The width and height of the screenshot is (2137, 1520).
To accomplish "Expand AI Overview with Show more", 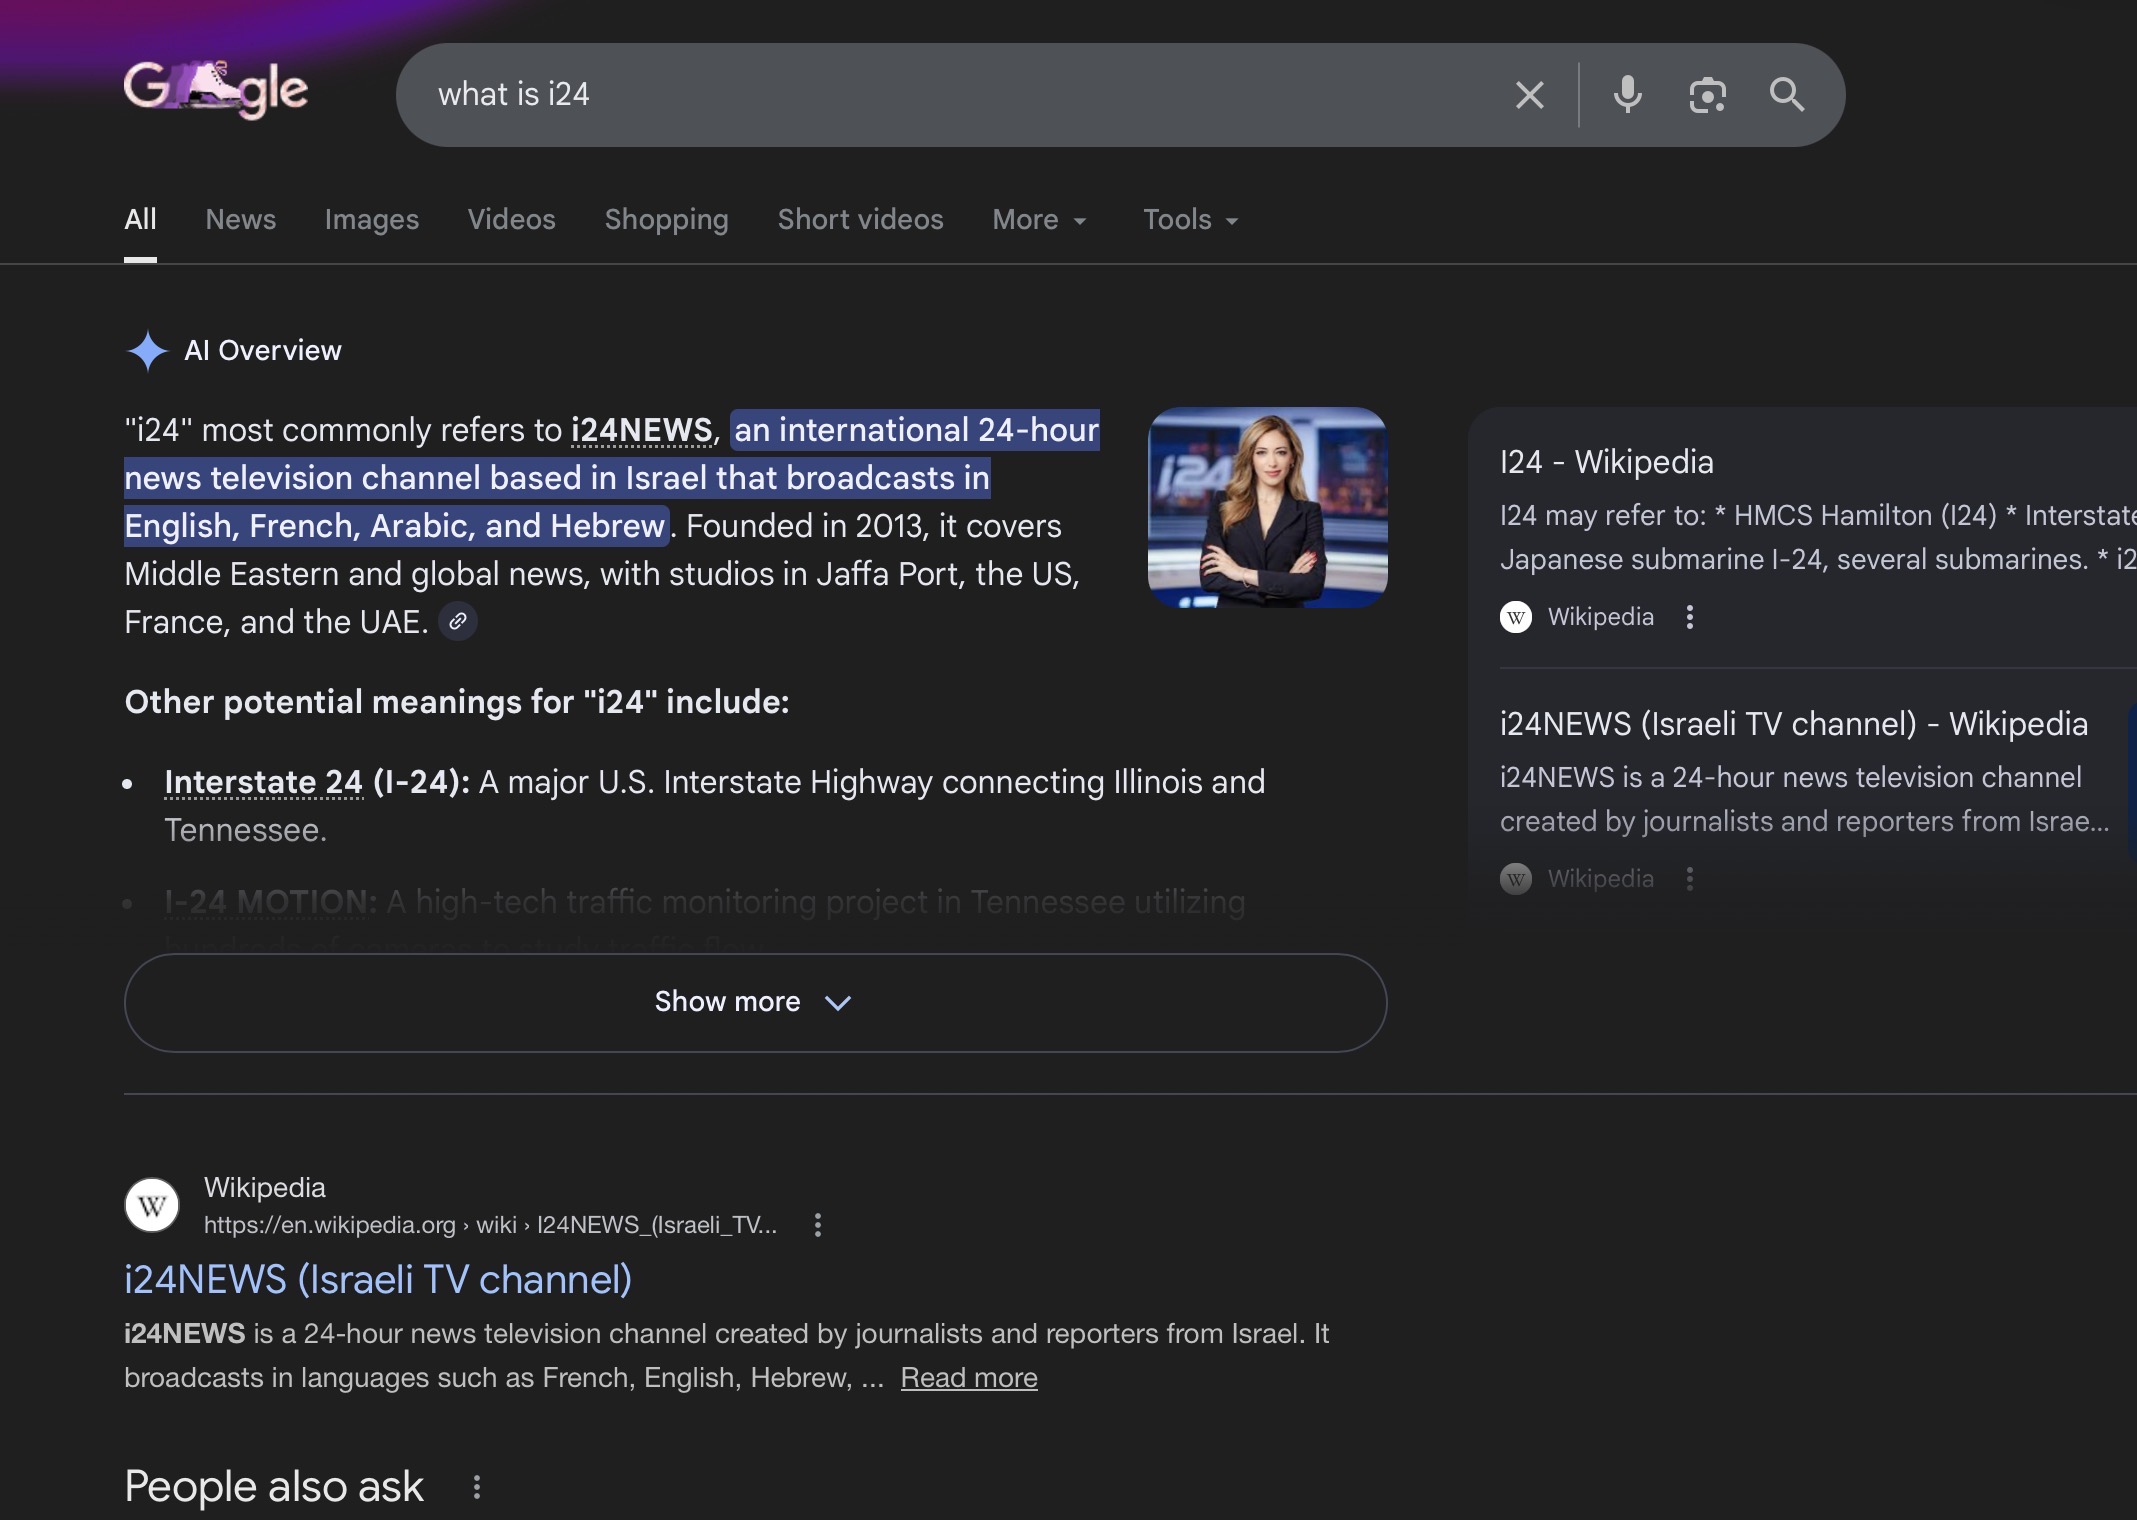I will (x=755, y=1002).
